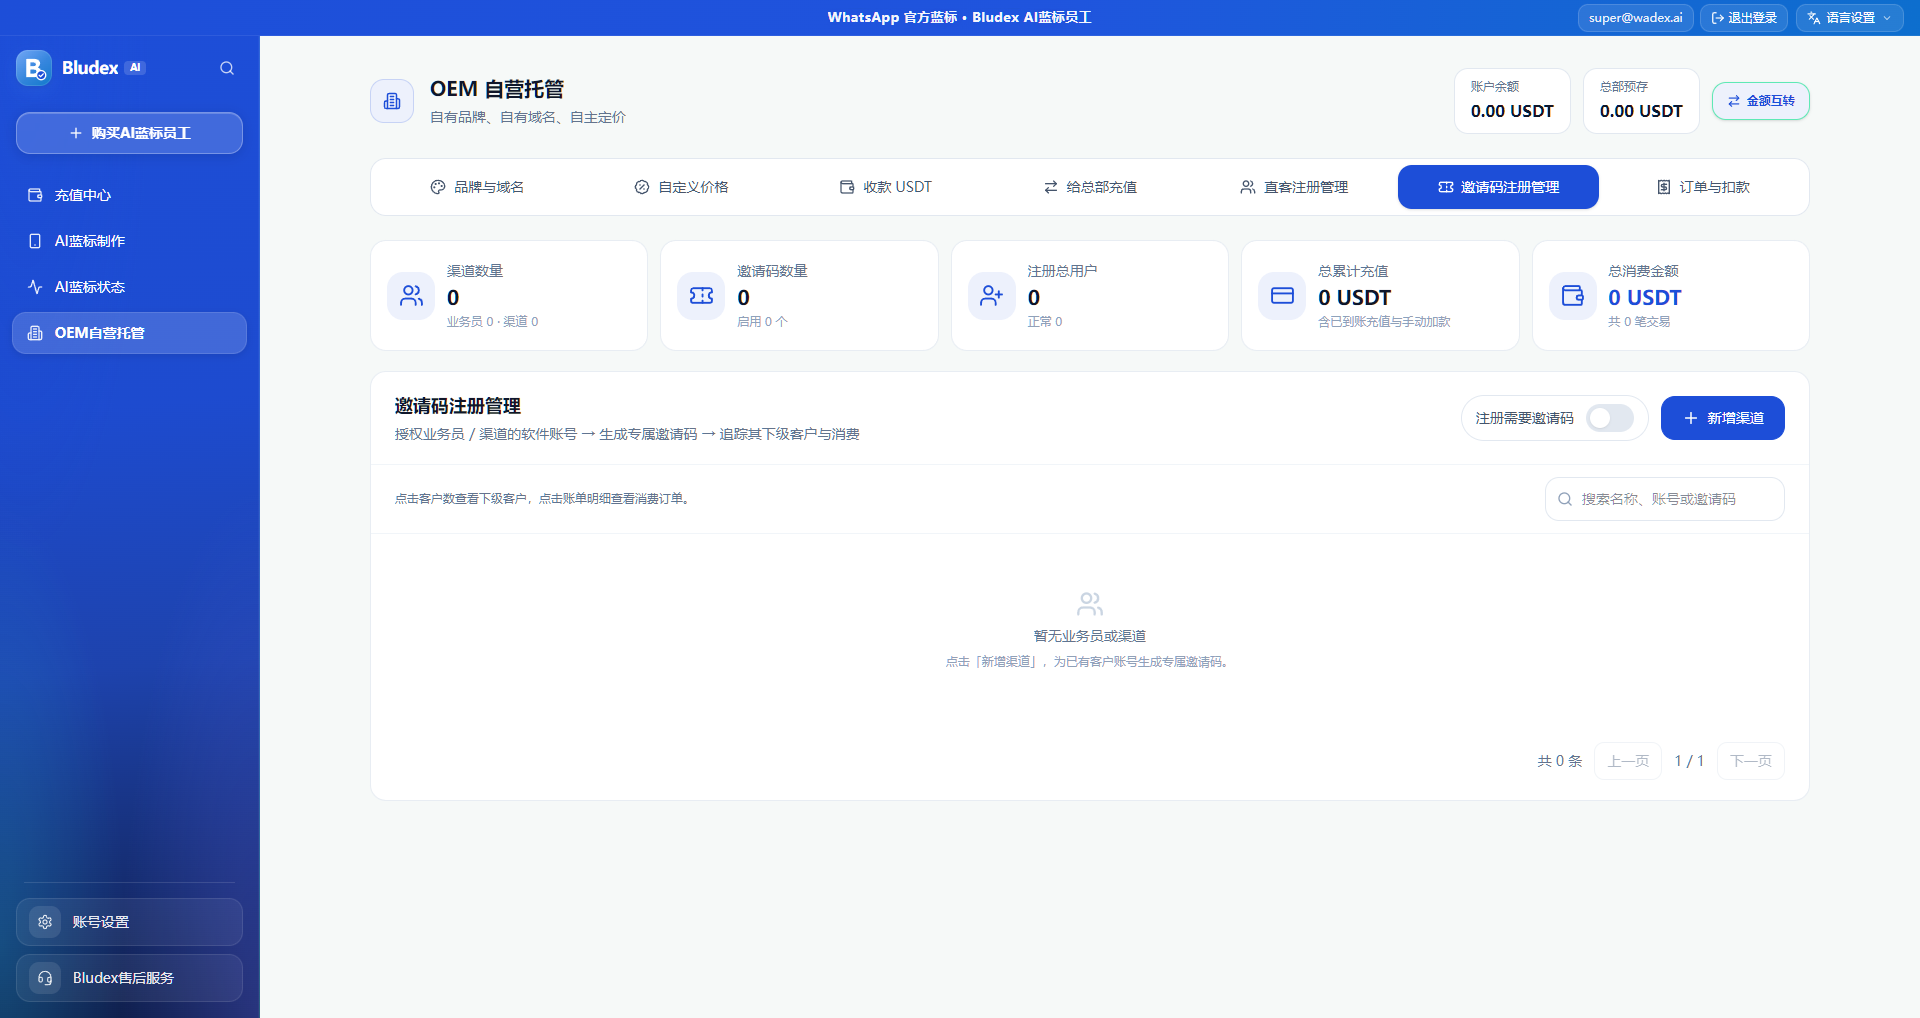Select OEM自营托管 in sidebar
Screen dimensions: 1920x1018
tap(129, 333)
